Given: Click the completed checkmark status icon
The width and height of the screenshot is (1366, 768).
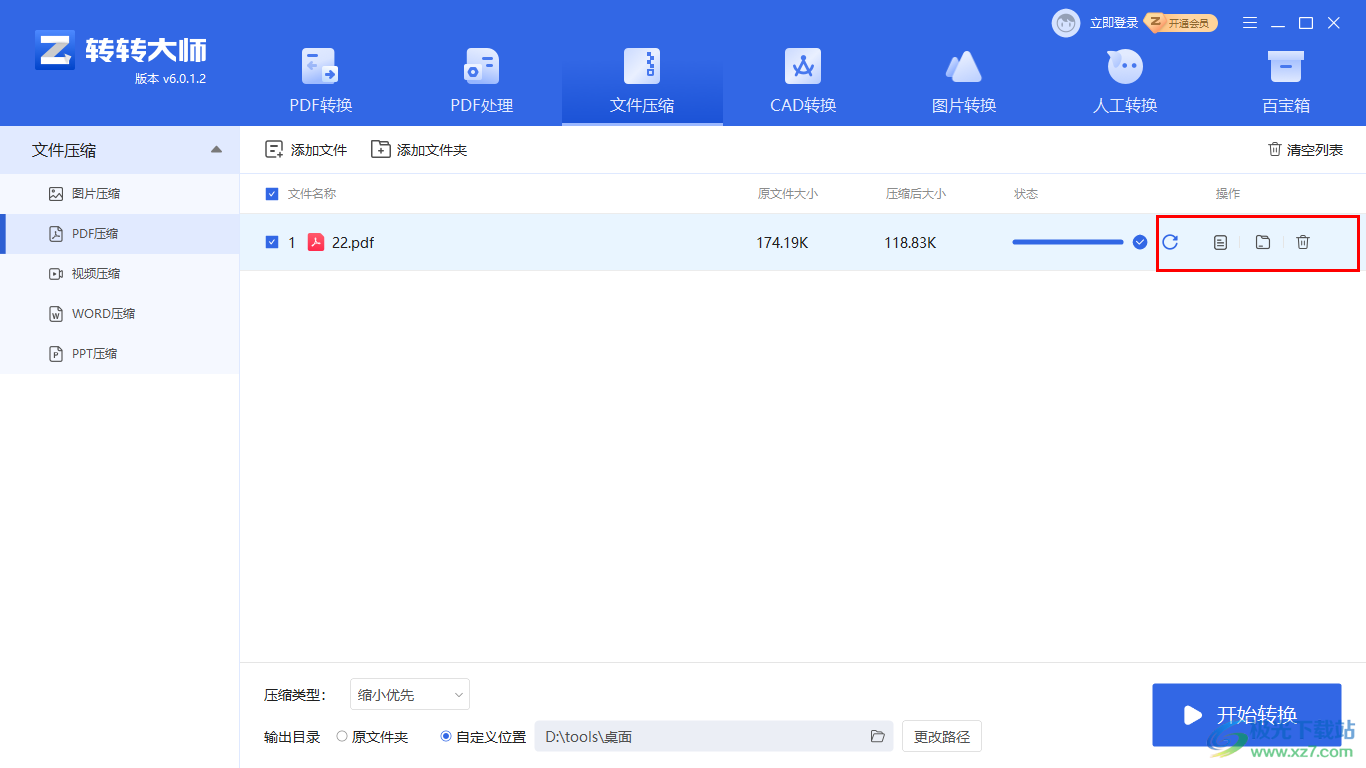Looking at the screenshot, I should pyautogui.click(x=1140, y=242).
